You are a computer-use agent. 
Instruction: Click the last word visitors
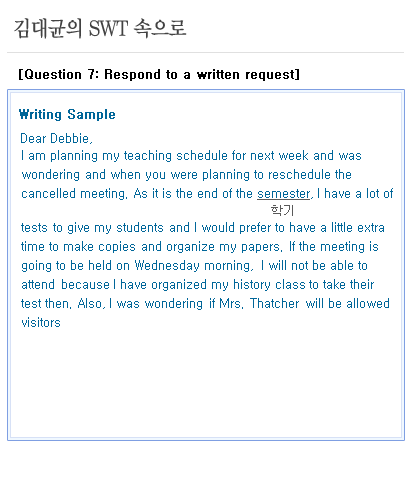41,323
